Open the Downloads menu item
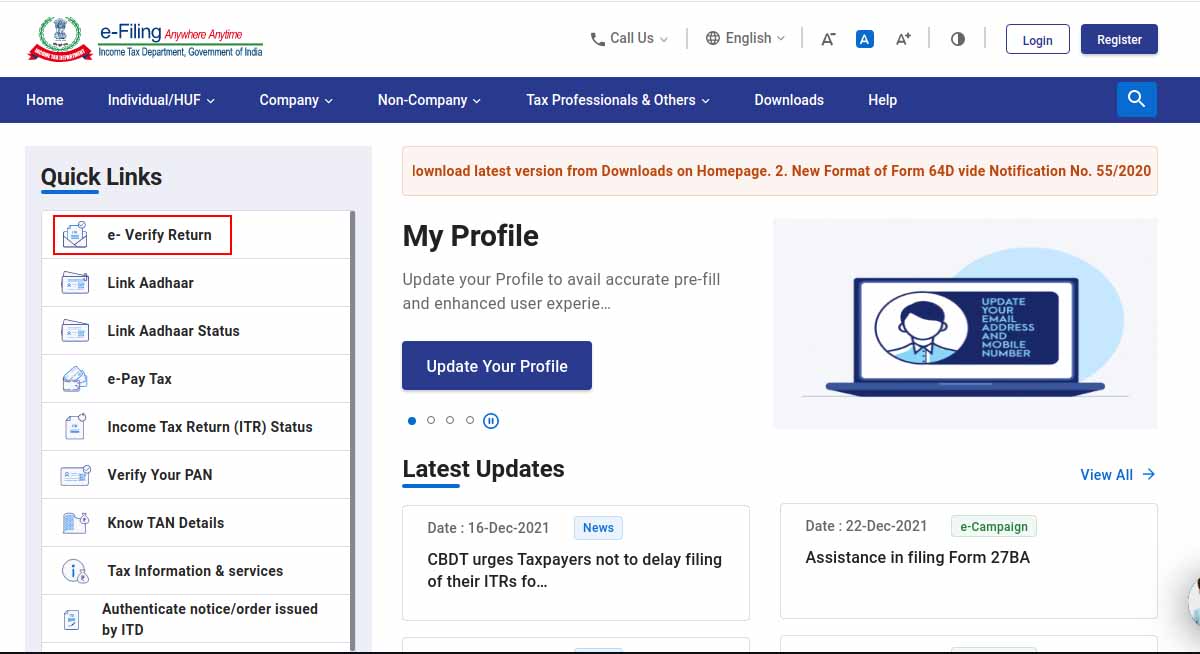Screen dimensions: 1200x654 pyautogui.click(x=789, y=100)
